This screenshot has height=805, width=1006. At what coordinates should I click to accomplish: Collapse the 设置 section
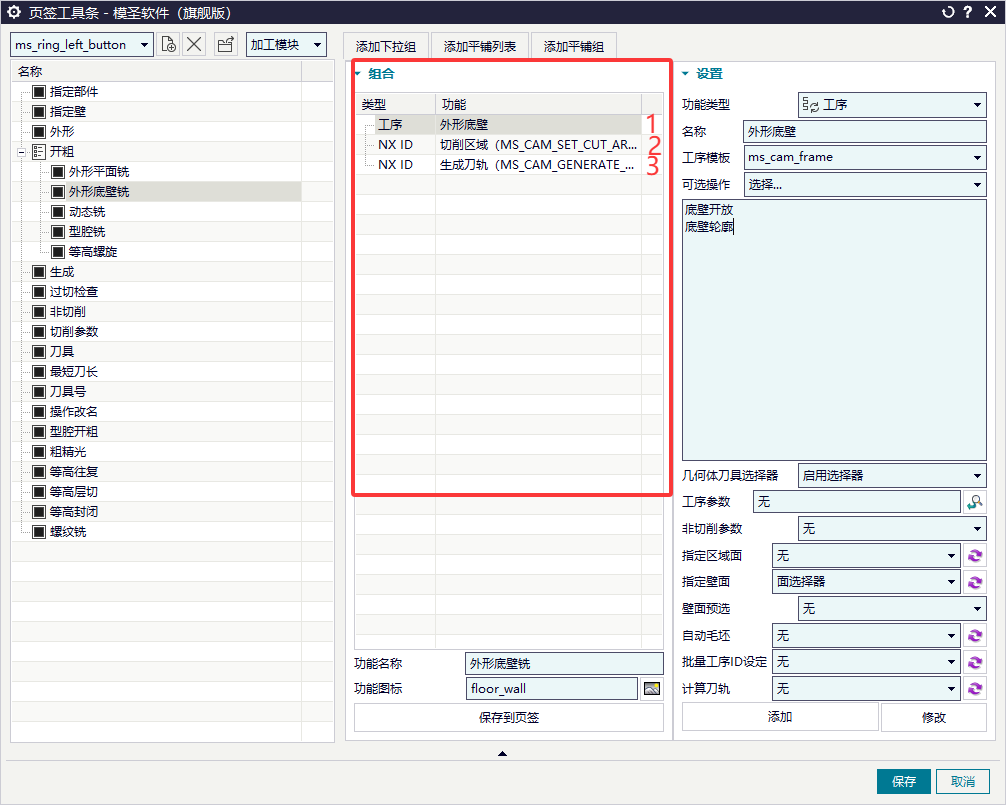(685, 74)
